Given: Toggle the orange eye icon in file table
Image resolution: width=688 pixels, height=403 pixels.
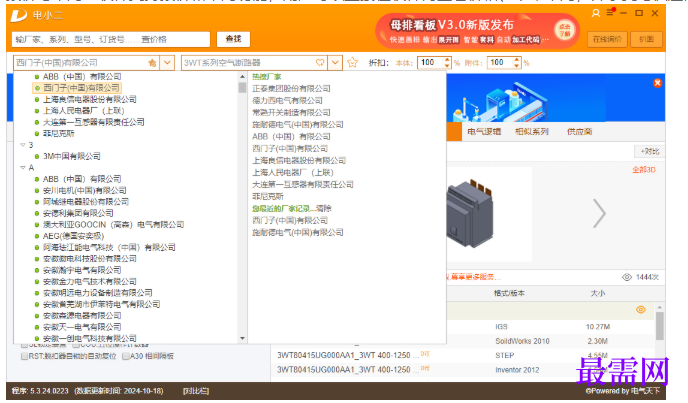Looking at the screenshot, I should coord(641,309).
